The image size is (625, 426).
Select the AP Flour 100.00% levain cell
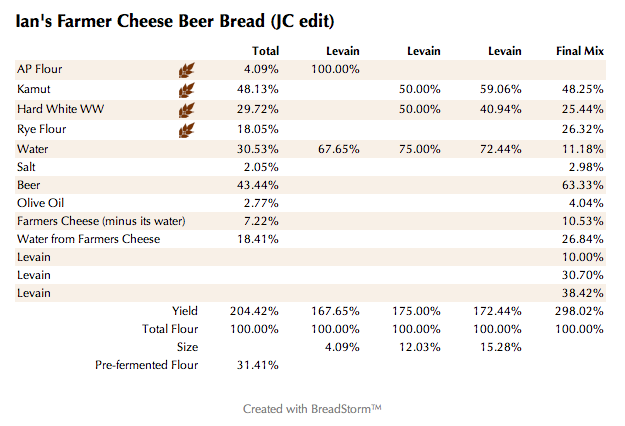click(335, 69)
